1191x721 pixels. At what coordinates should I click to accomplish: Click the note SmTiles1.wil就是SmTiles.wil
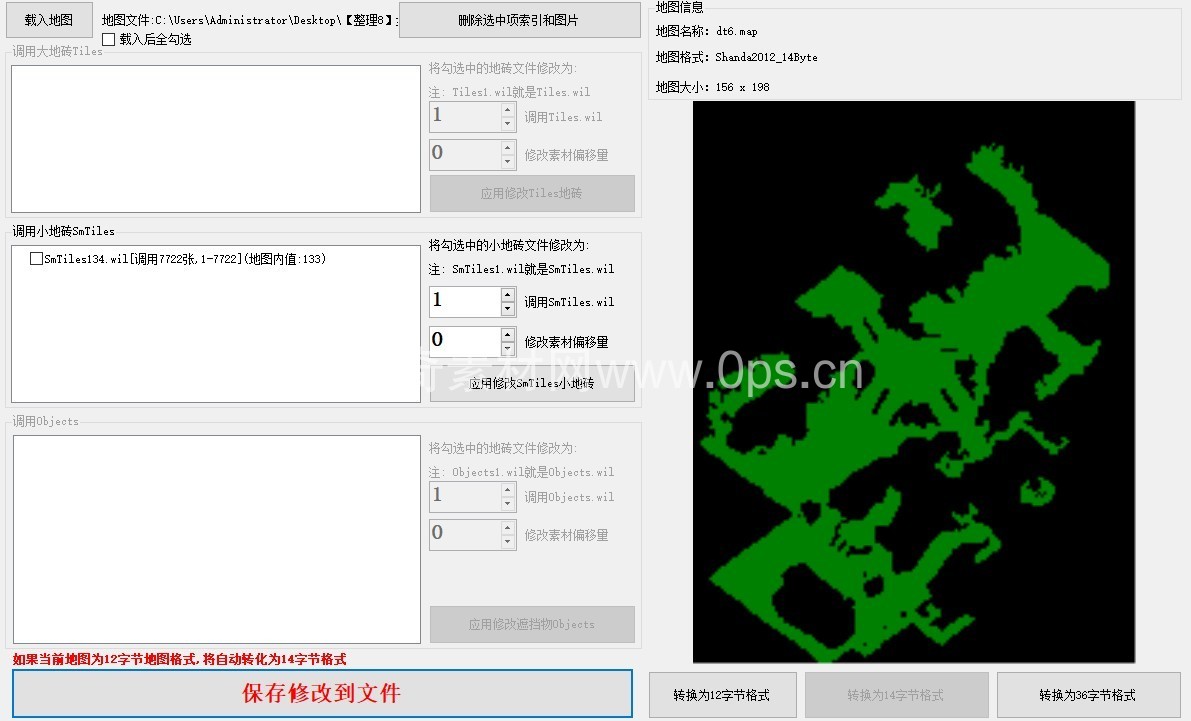click(x=521, y=269)
